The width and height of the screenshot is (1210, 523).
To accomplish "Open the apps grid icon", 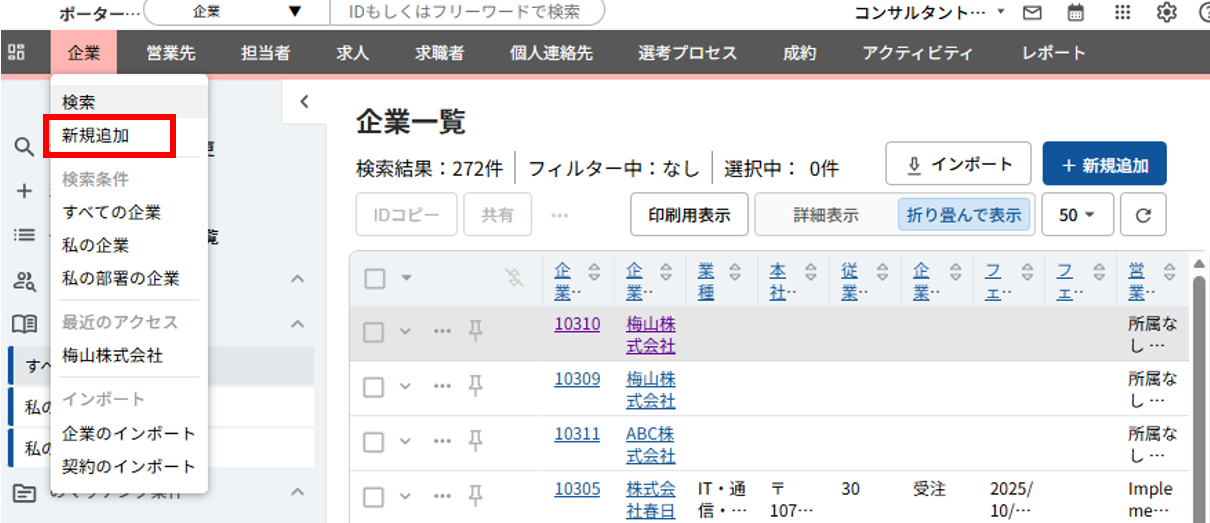I will coord(1122,13).
